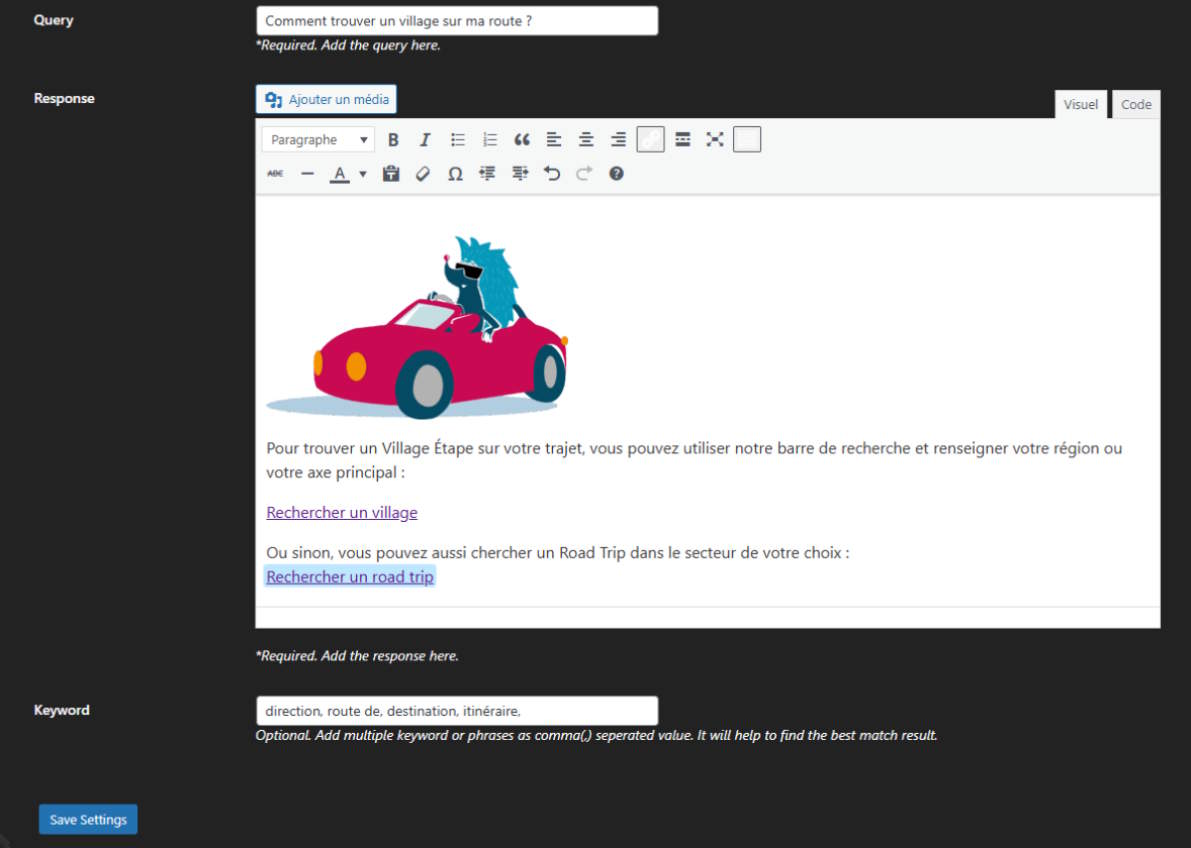Apply bold formatting in the editor

(393, 139)
